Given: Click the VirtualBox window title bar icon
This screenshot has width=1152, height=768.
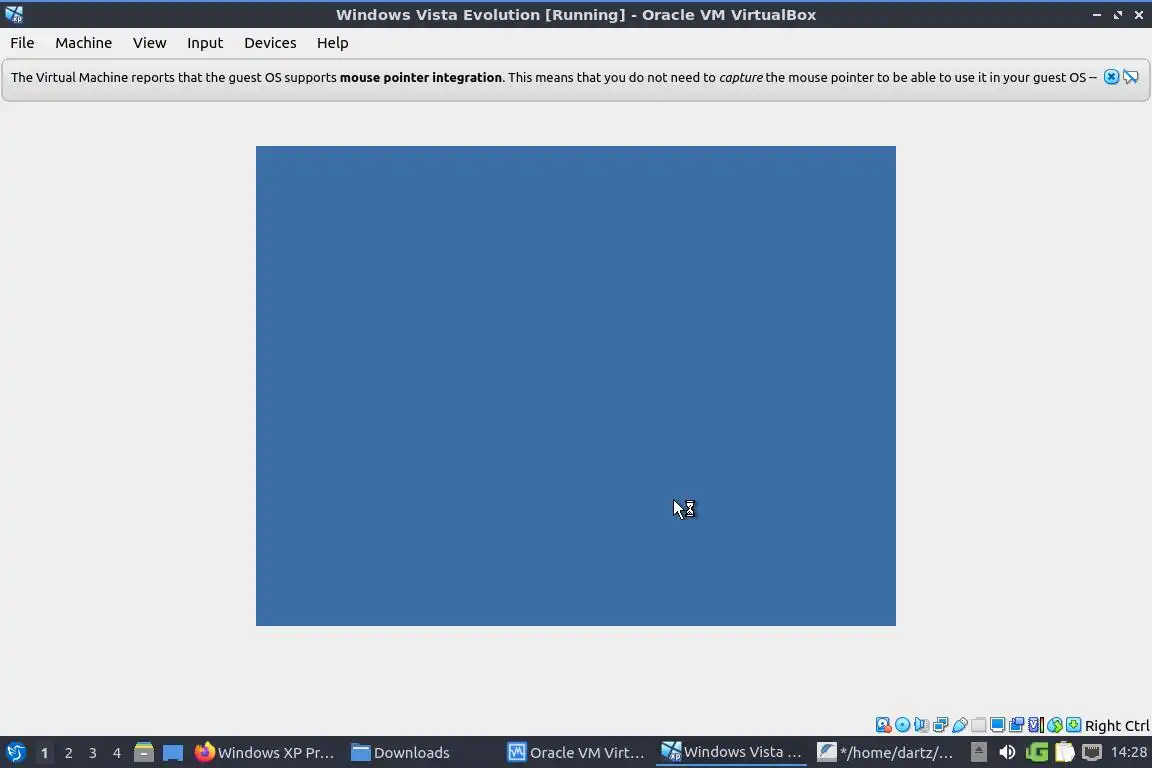Looking at the screenshot, I should click(14, 14).
